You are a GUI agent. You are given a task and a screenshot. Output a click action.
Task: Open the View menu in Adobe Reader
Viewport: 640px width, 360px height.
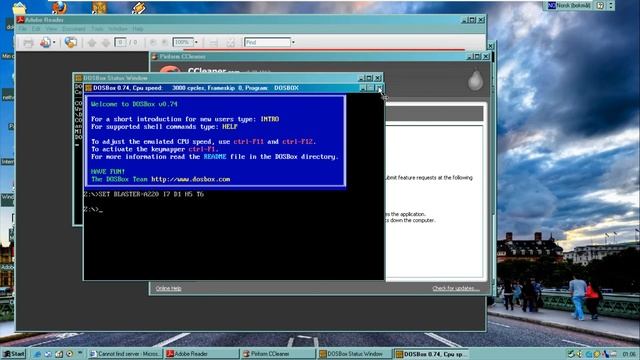click(51, 29)
